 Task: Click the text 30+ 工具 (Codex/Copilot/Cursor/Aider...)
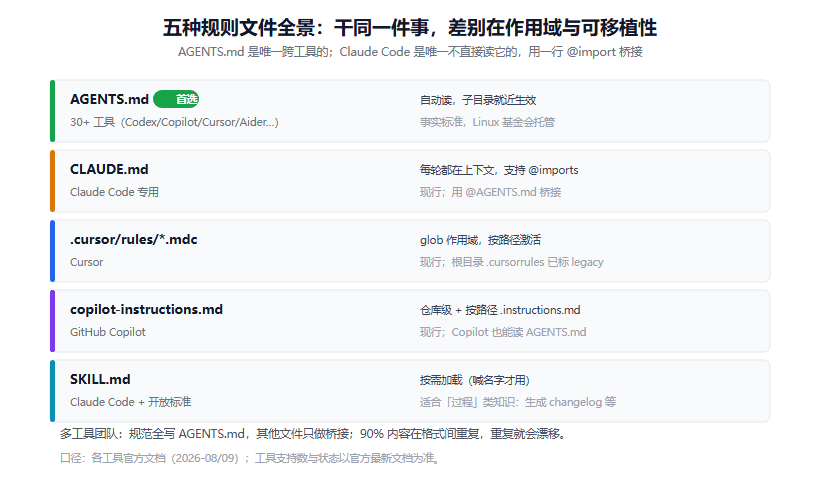tap(174, 122)
